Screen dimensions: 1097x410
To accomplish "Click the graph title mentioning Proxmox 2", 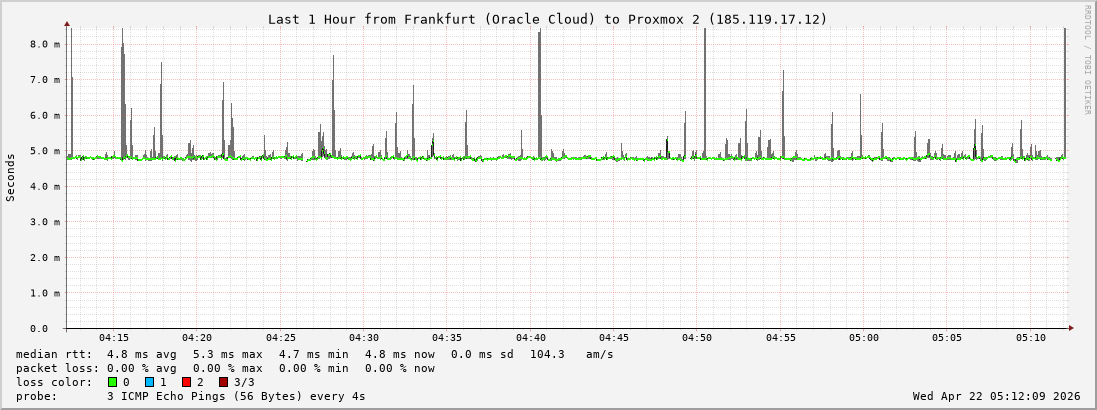I will [x=547, y=19].
